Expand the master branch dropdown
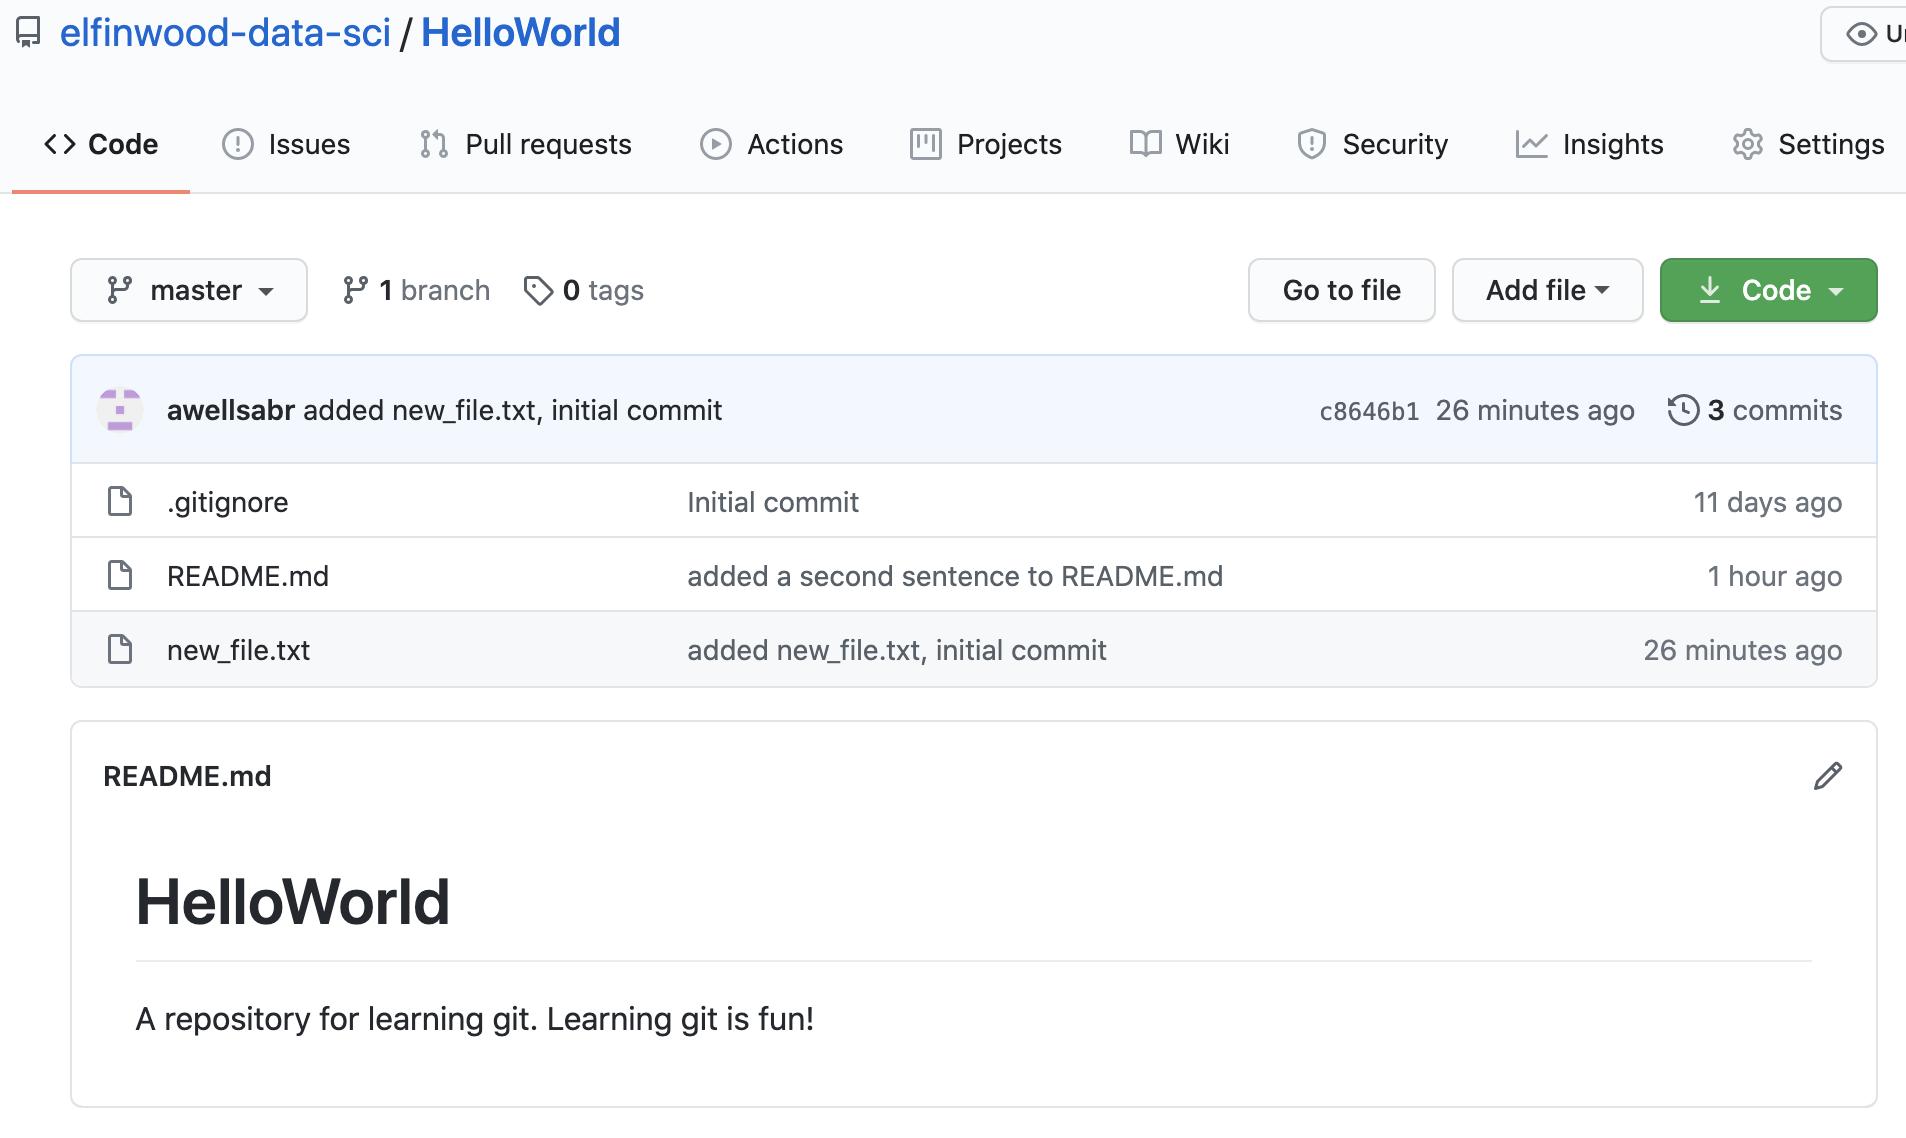This screenshot has width=1906, height=1138. (x=189, y=290)
